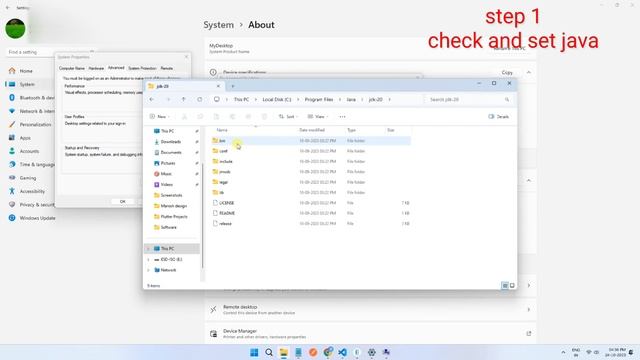640x360 pixels.
Task: Open taskbar Search
Action: point(269,352)
